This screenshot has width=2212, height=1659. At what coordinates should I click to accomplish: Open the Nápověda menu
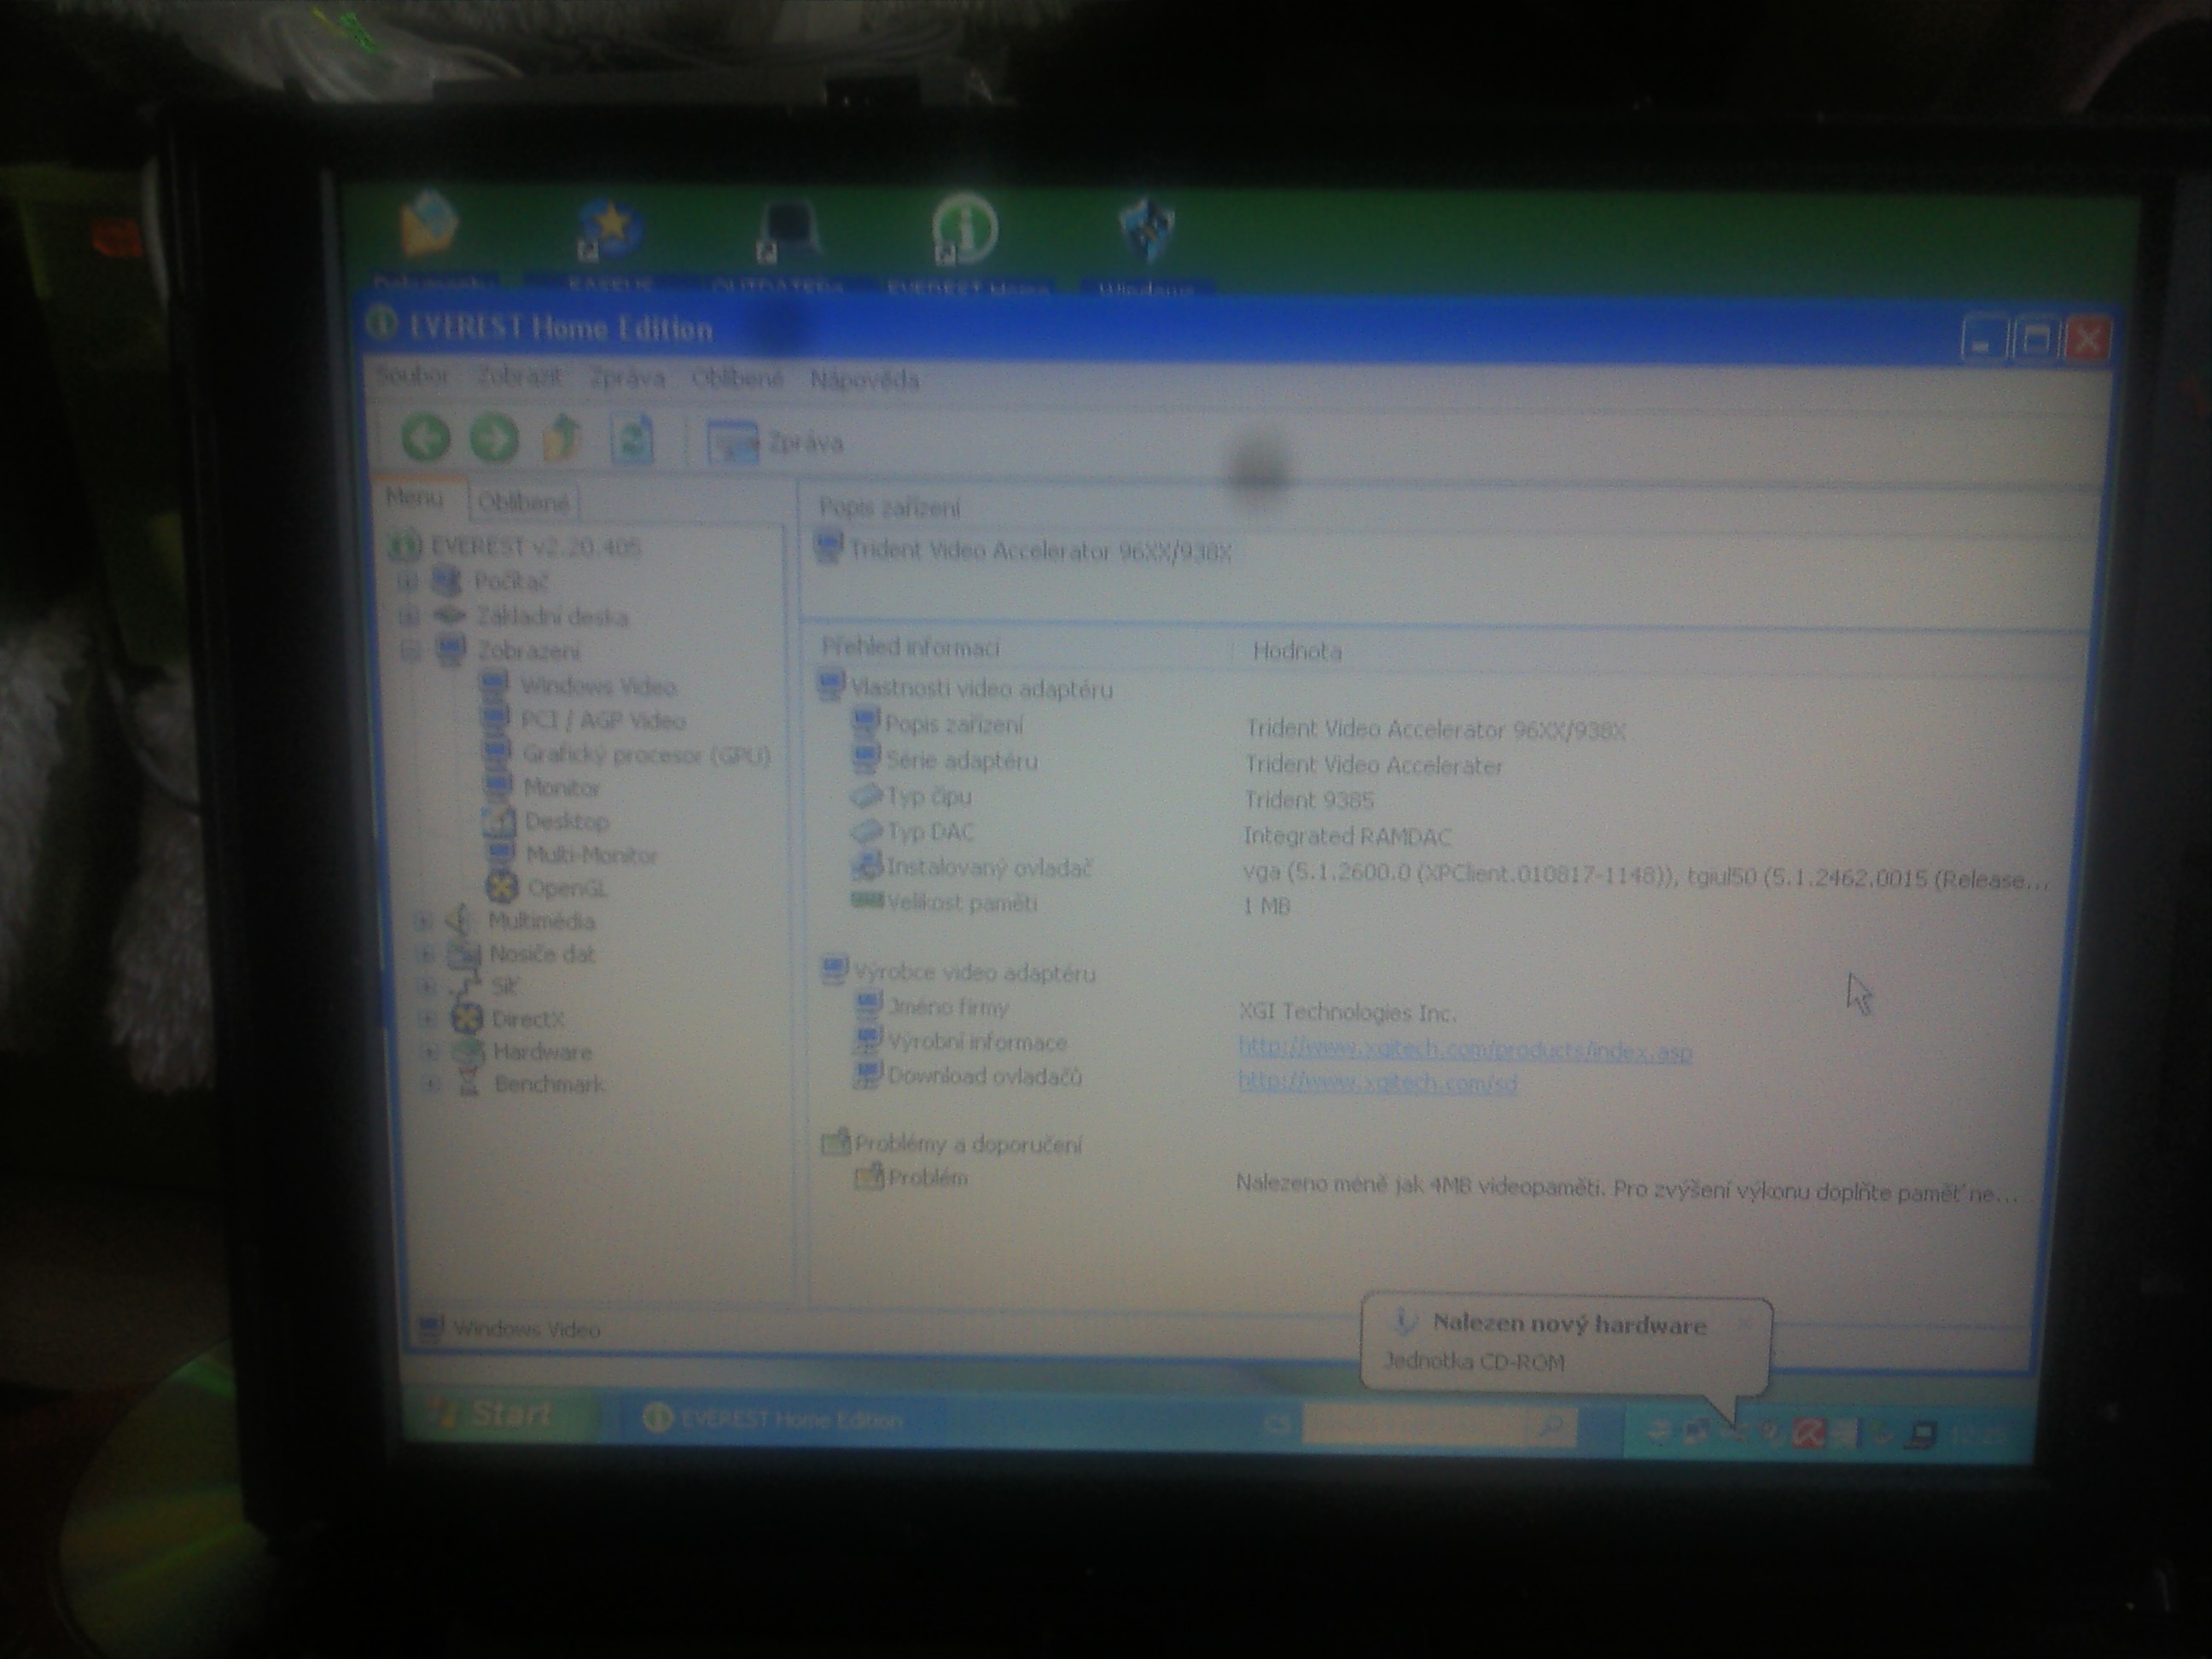coord(864,380)
